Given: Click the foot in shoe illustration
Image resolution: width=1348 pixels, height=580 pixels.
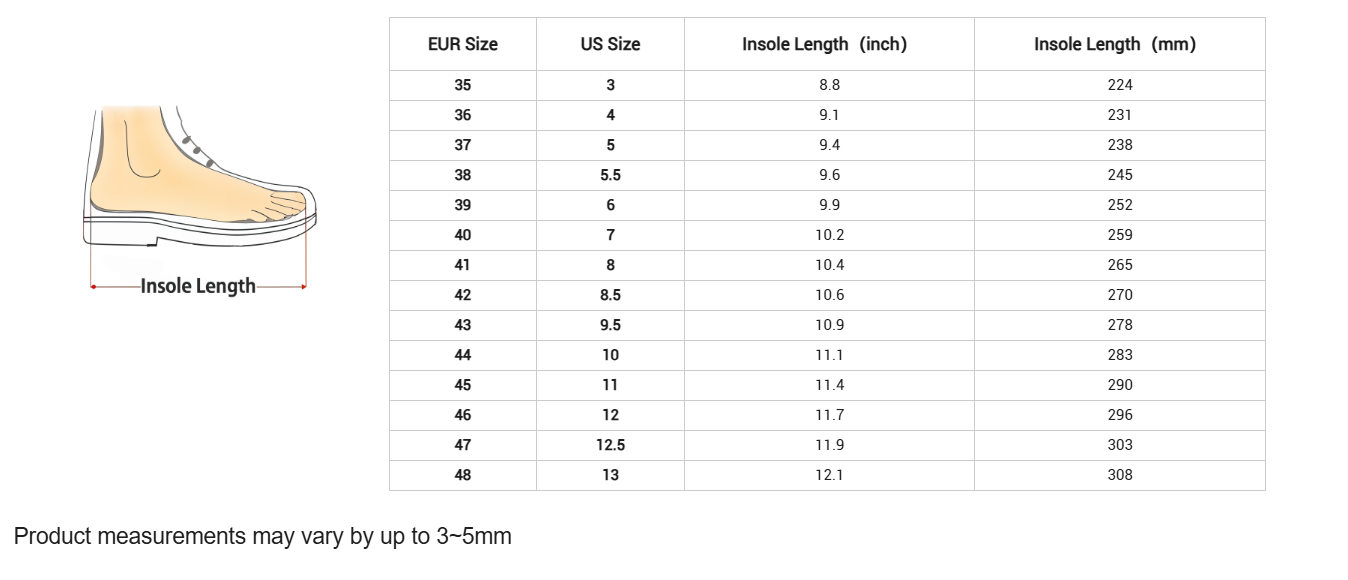Looking at the screenshot, I should coord(200,176).
